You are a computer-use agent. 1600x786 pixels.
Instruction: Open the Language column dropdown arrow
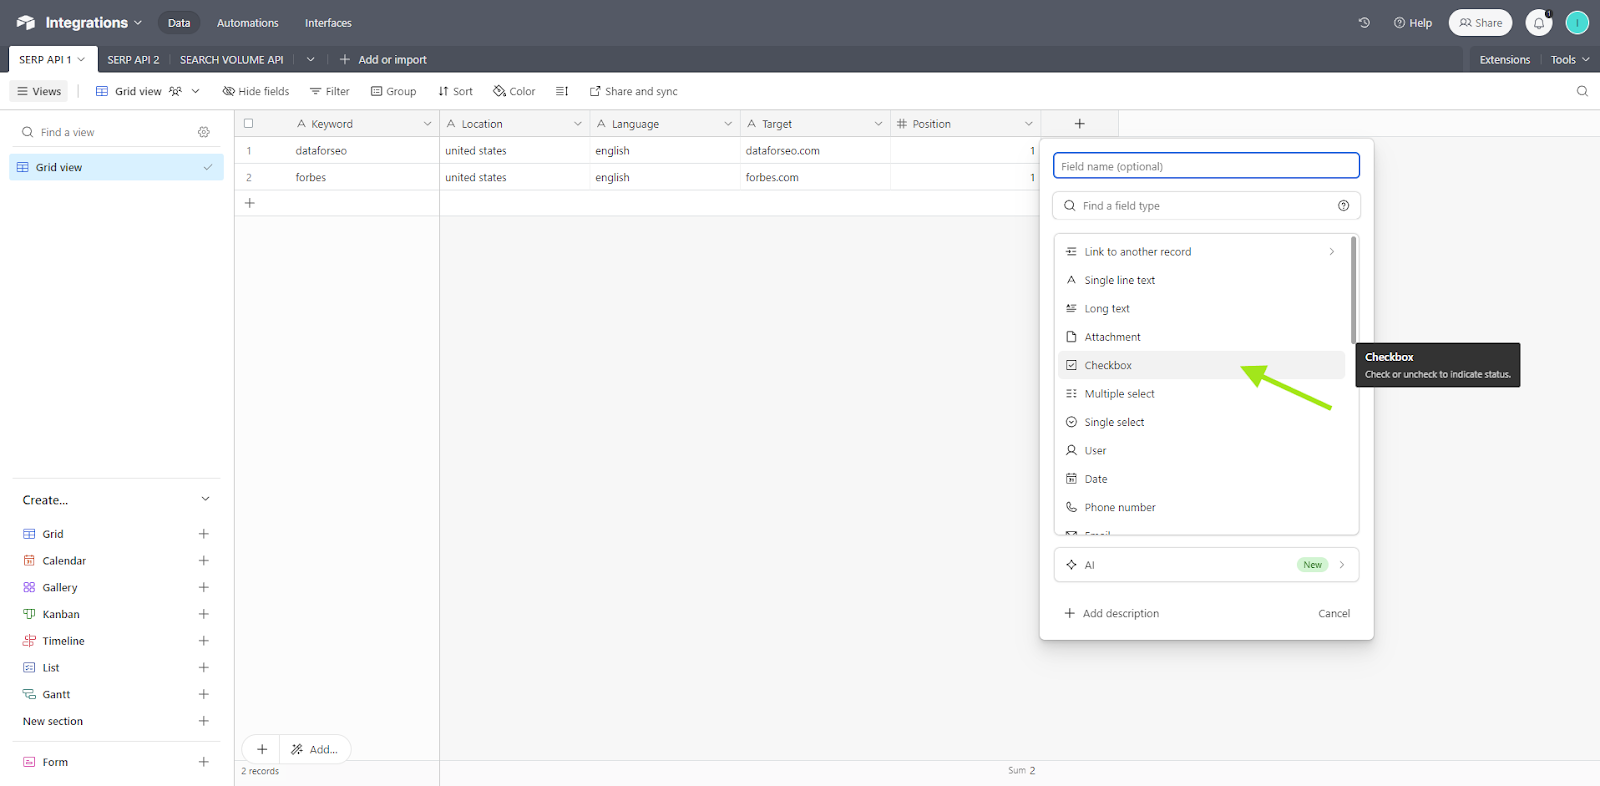coord(728,124)
